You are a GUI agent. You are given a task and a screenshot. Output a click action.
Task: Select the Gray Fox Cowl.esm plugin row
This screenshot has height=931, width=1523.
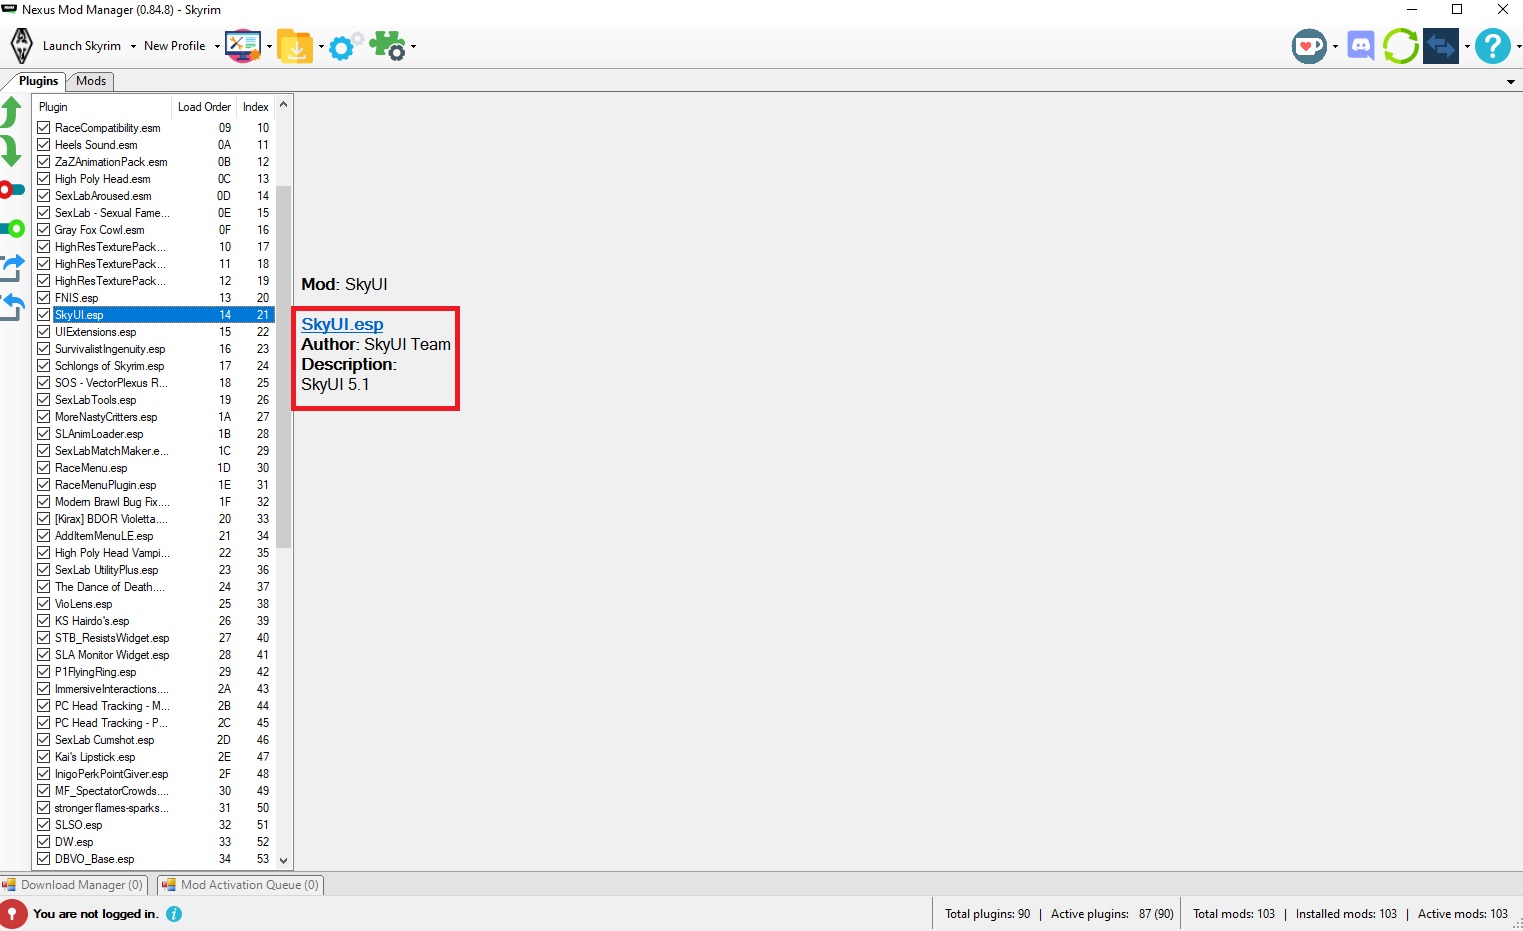click(154, 230)
